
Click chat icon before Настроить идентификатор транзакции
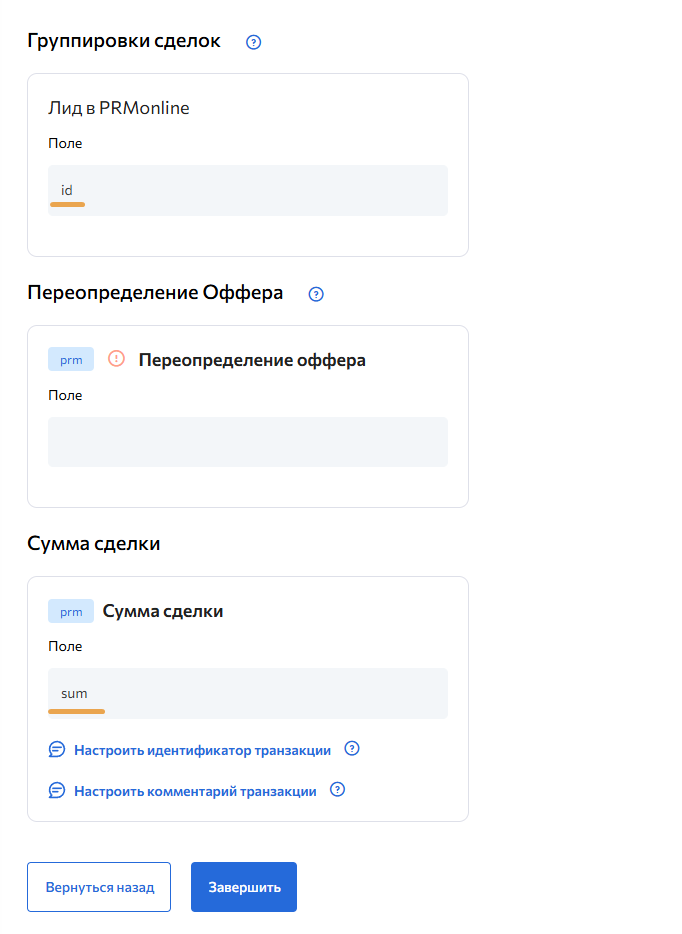[x=57, y=750]
